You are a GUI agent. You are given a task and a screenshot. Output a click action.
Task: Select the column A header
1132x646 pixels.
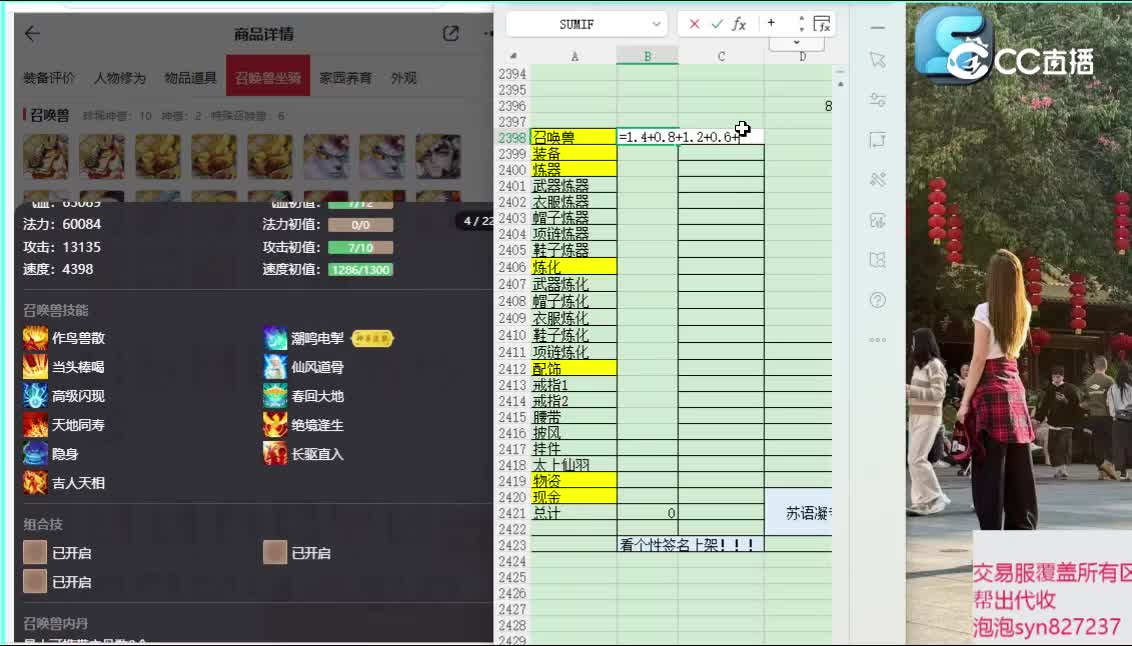coord(574,56)
